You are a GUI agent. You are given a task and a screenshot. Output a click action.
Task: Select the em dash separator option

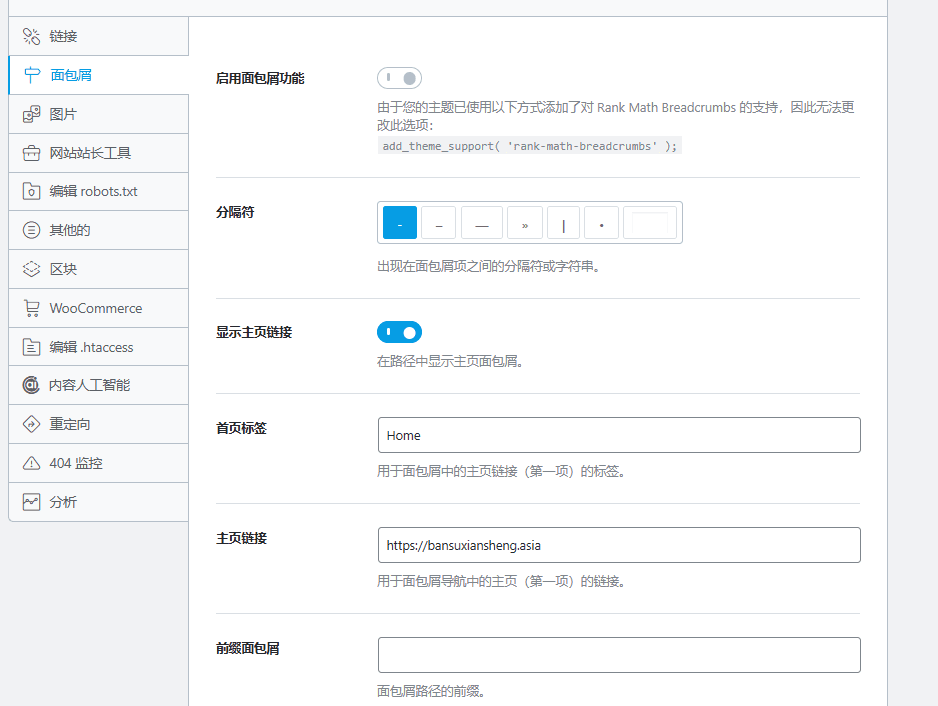click(482, 223)
